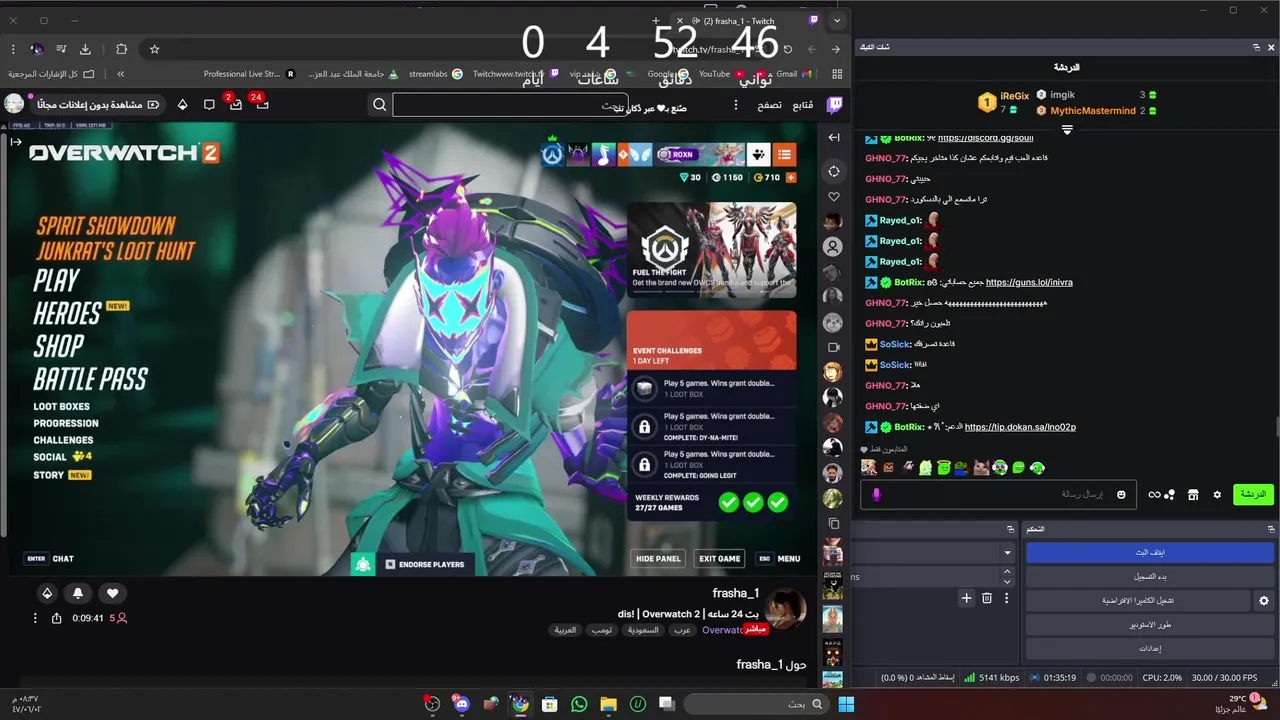Screen dimensions: 1280x720
Task: Click the Twitch logo home icon
Action: click(834, 104)
